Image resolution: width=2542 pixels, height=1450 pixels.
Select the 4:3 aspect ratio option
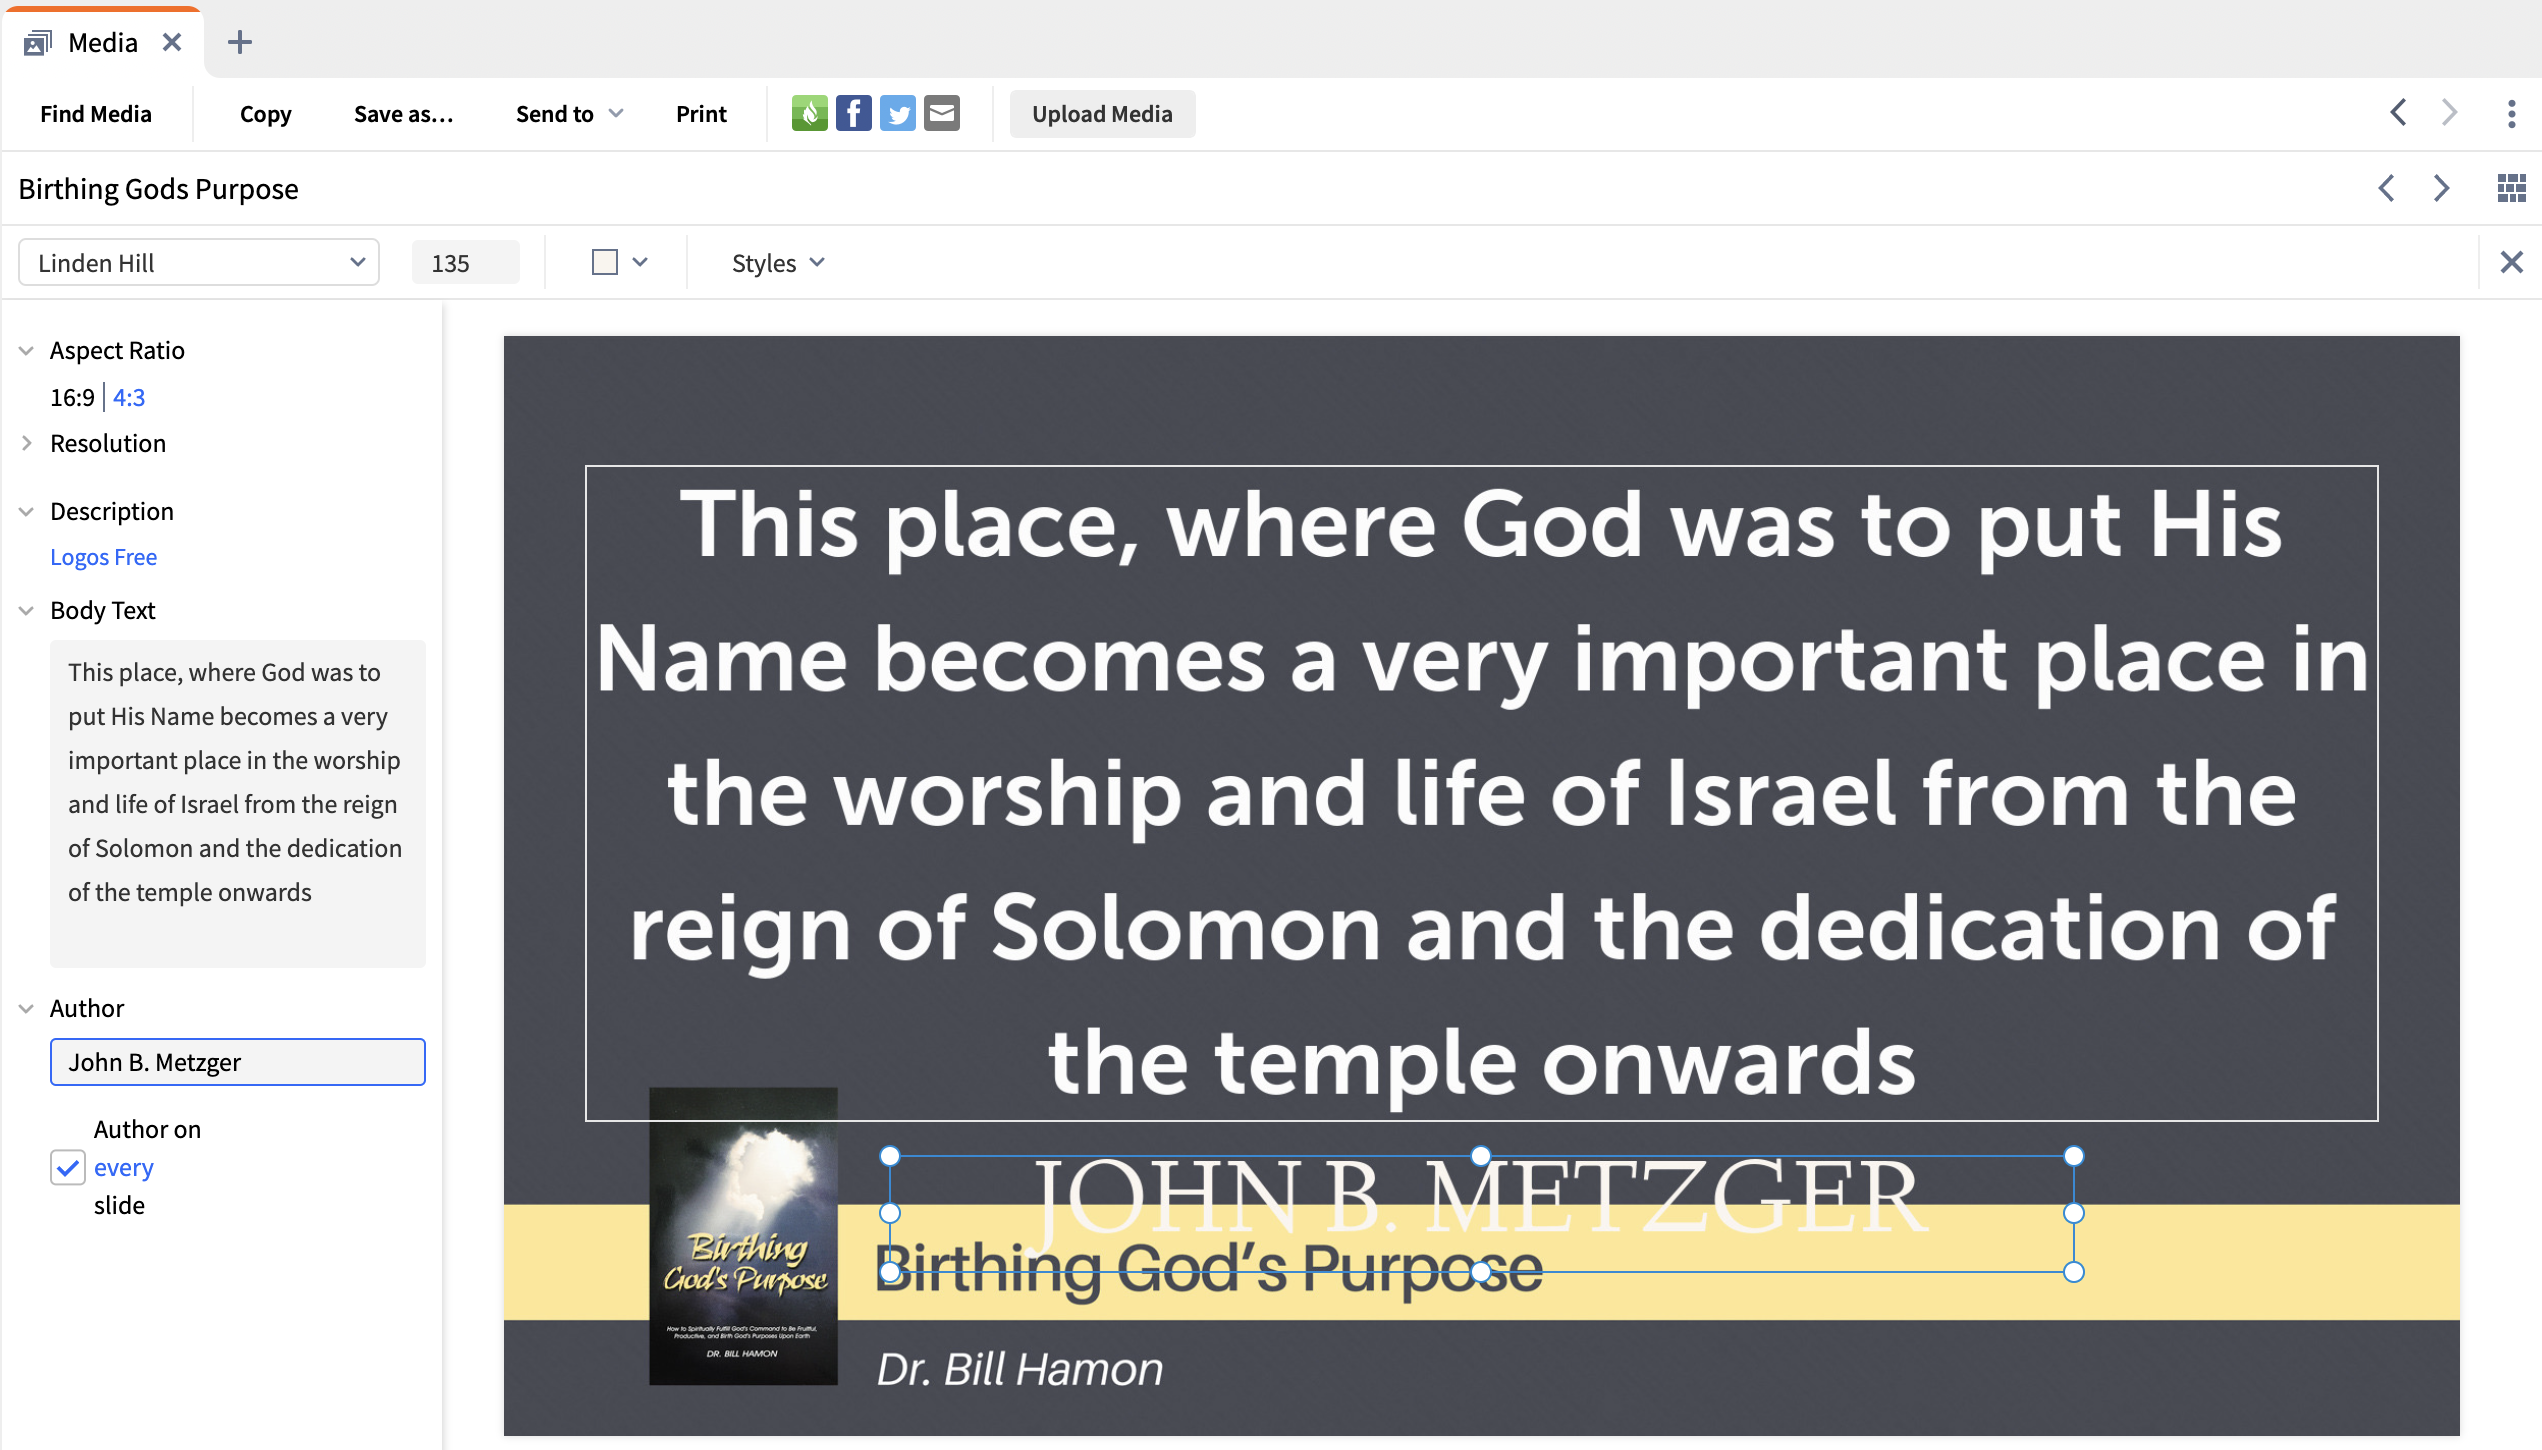coord(129,397)
